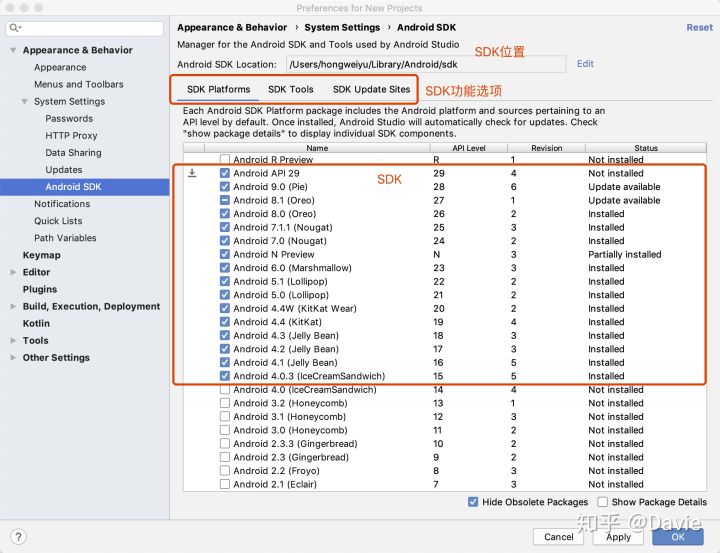Select Menus and Toolbars item

[79, 84]
